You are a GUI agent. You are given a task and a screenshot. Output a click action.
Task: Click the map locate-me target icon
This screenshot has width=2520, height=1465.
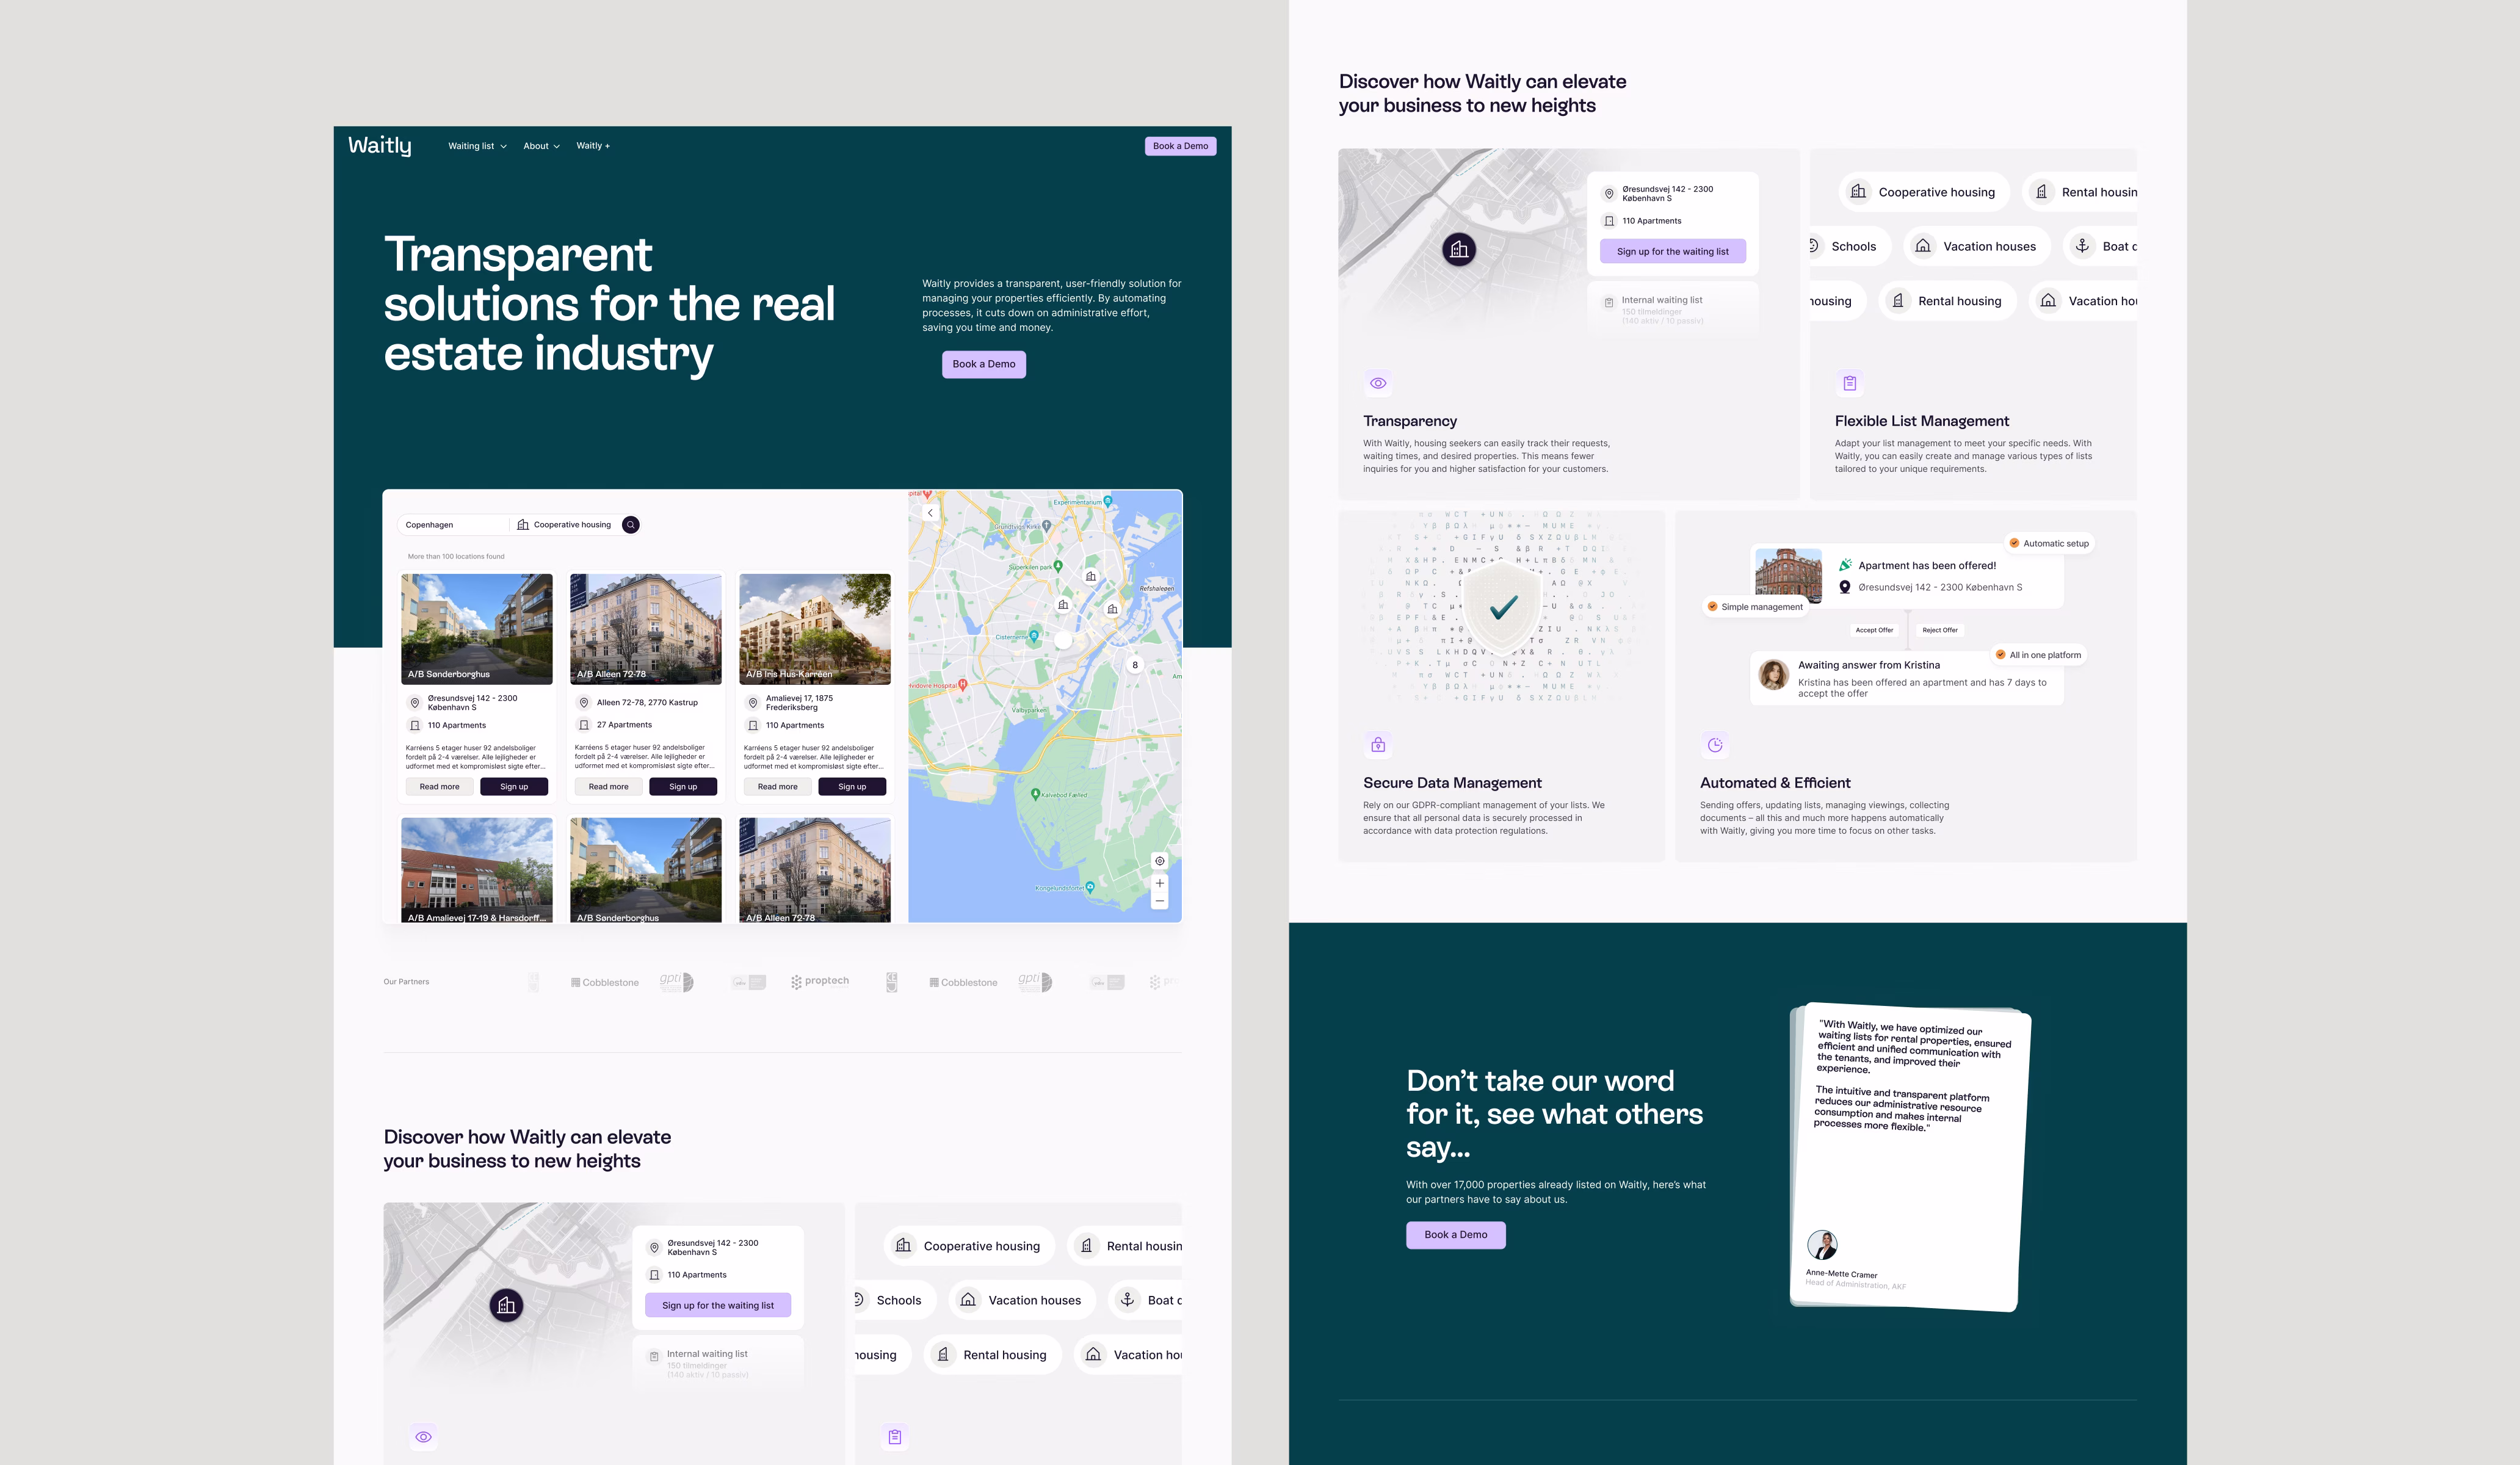(x=1160, y=861)
